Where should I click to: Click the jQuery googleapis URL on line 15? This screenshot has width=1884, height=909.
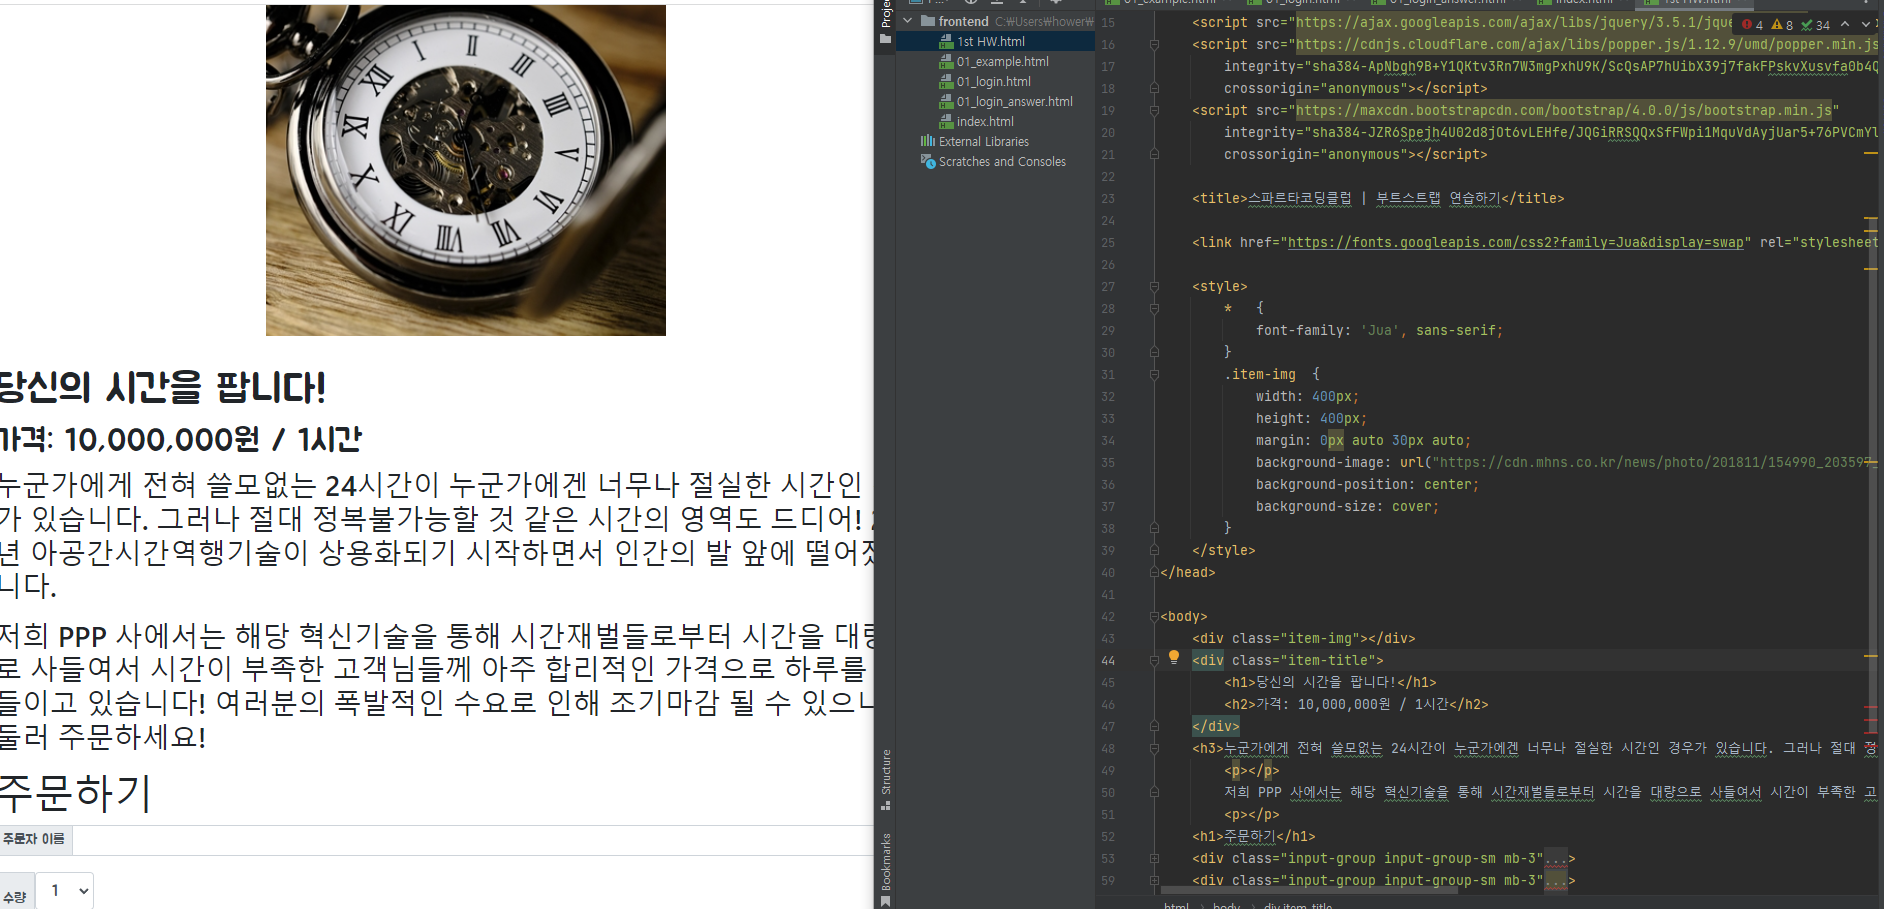1514,23
